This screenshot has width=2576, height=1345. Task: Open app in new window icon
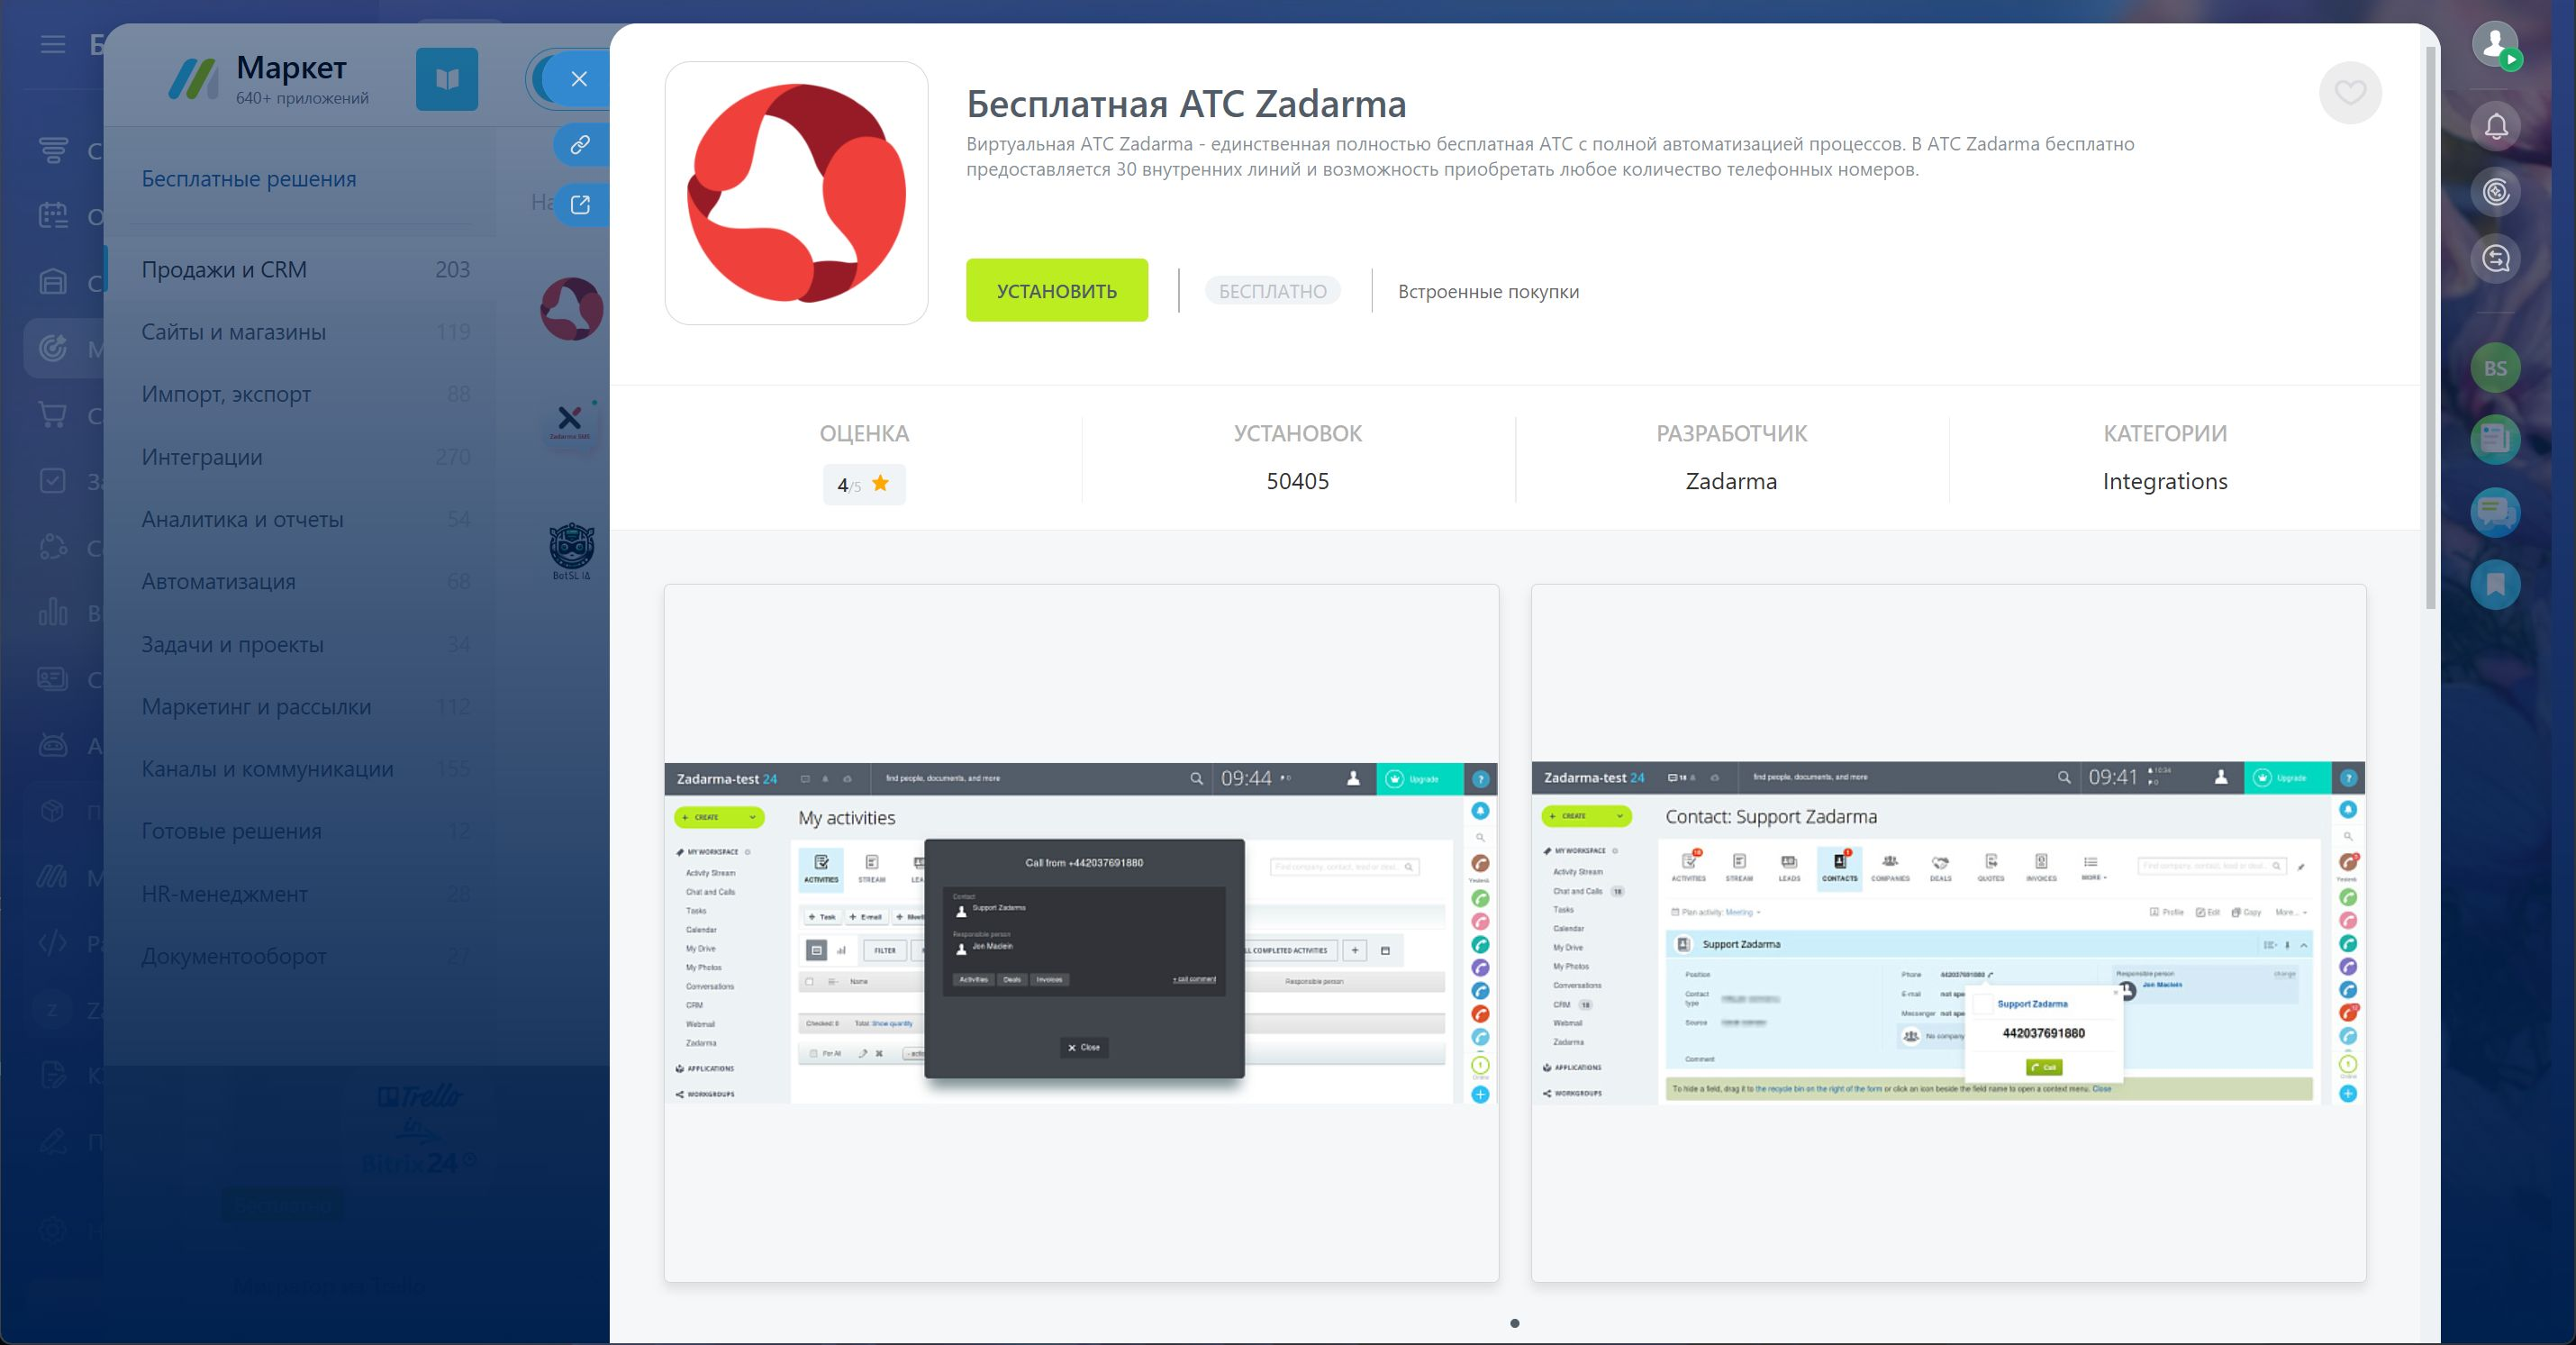pos(580,204)
